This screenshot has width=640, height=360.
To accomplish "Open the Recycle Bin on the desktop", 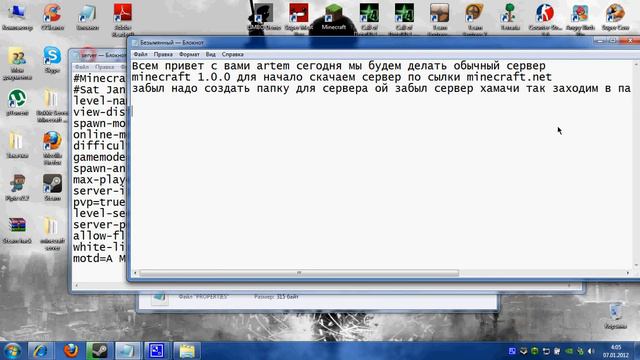I will (615, 316).
